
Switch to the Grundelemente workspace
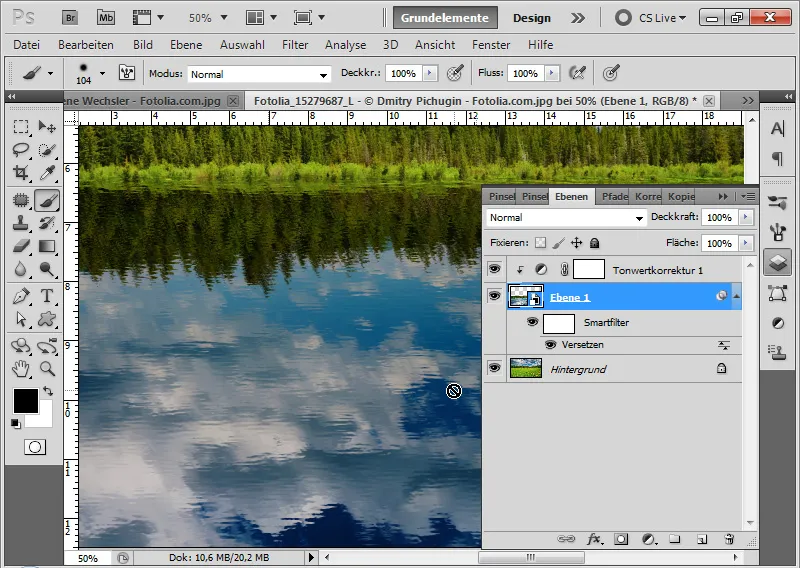(445, 18)
